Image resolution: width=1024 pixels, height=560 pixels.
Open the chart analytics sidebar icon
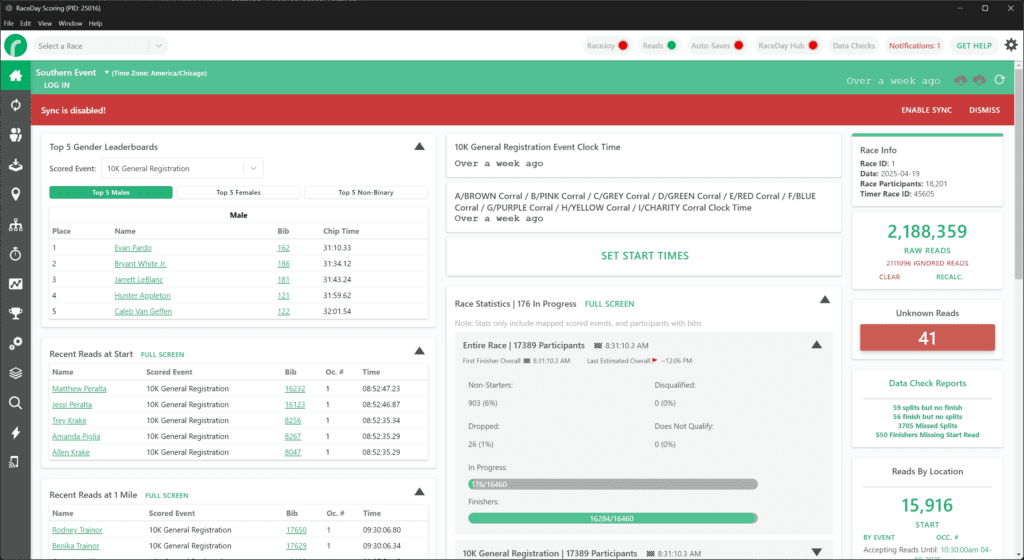point(15,284)
